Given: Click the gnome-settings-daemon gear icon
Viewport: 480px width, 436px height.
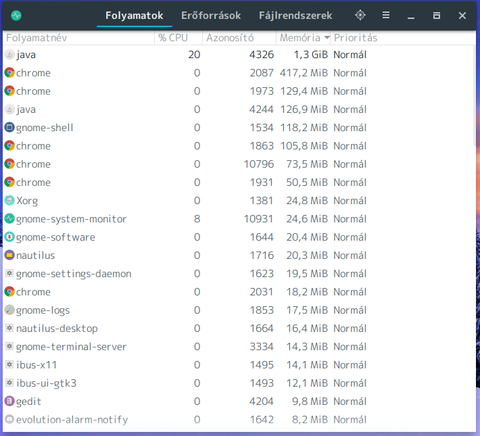Looking at the screenshot, I should (10, 273).
